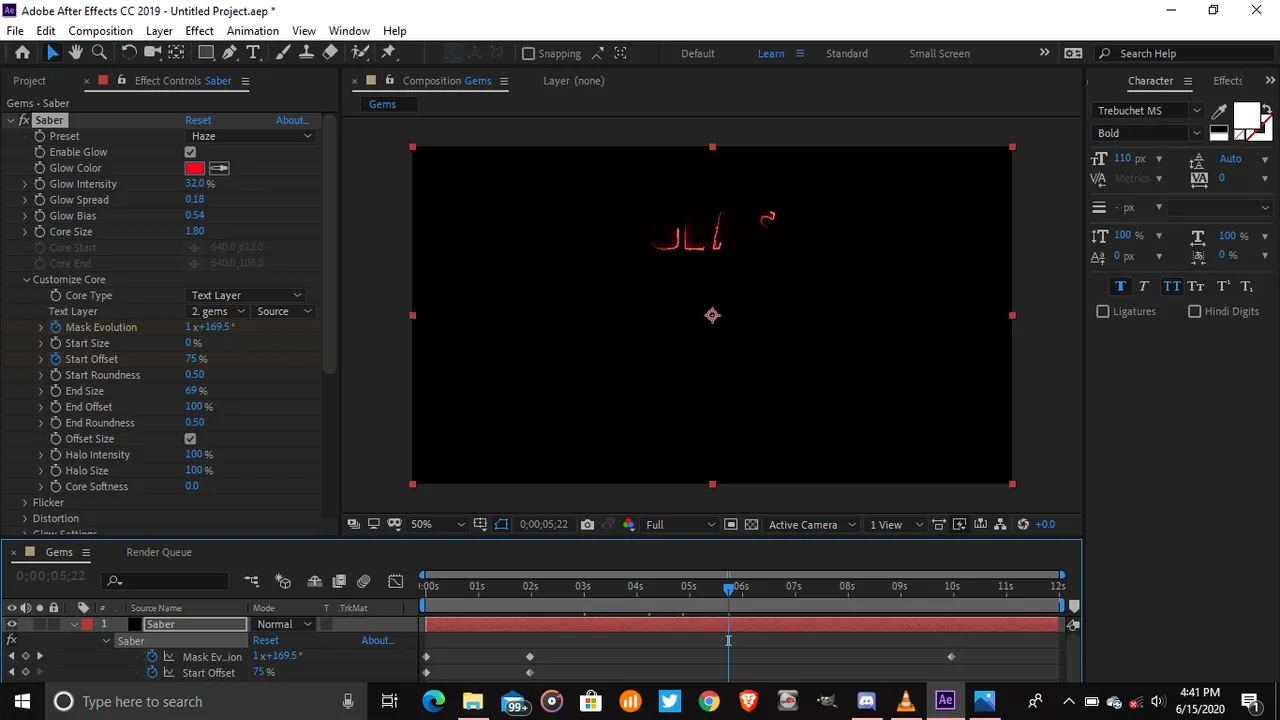Select the Selection arrow tool
Viewport: 1280px width, 720px height.
click(x=52, y=53)
